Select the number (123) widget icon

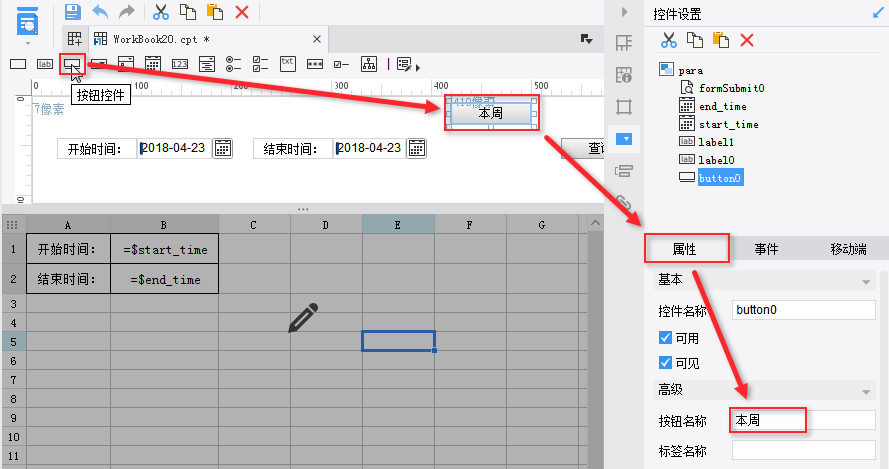(180, 64)
